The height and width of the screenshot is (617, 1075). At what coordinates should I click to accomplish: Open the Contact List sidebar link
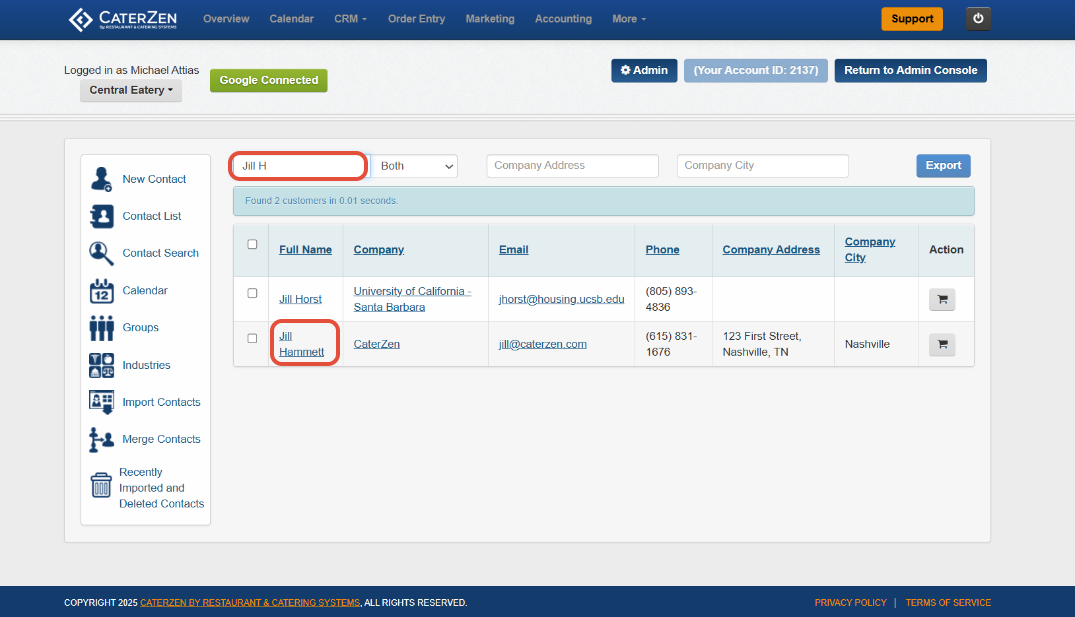(152, 216)
